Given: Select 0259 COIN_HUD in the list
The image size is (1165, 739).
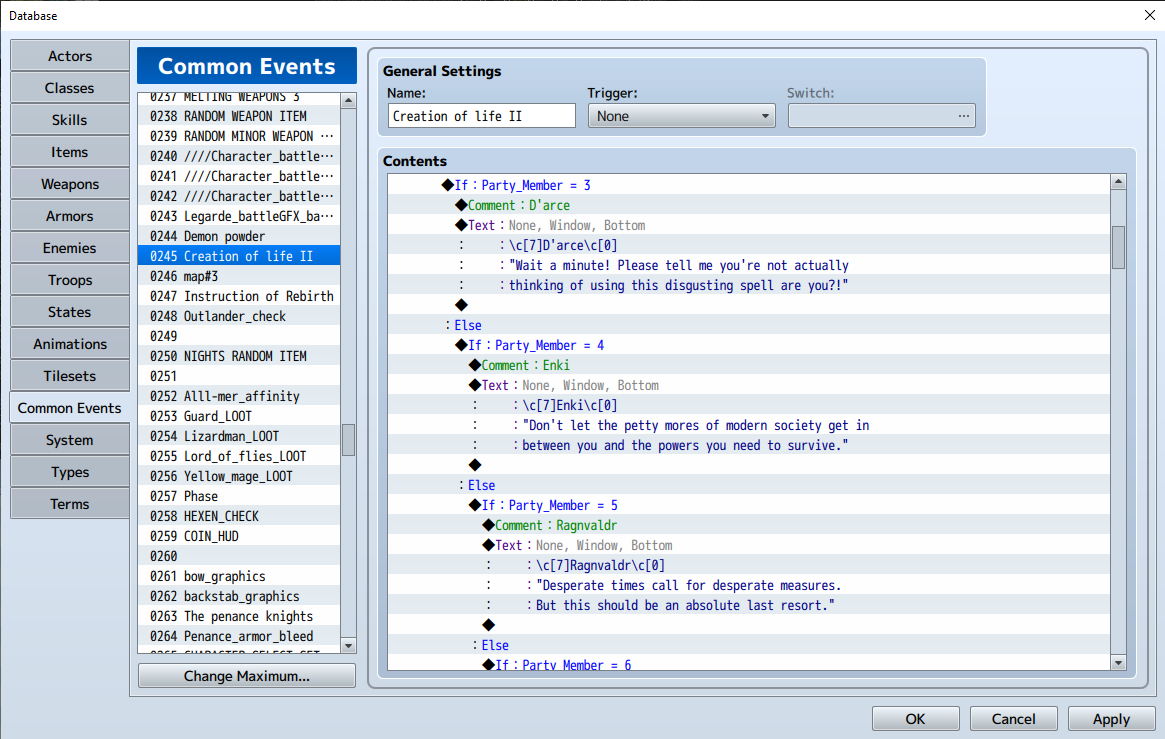Looking at the screenshot, I should pyautogui.click(x=238, y=536).
